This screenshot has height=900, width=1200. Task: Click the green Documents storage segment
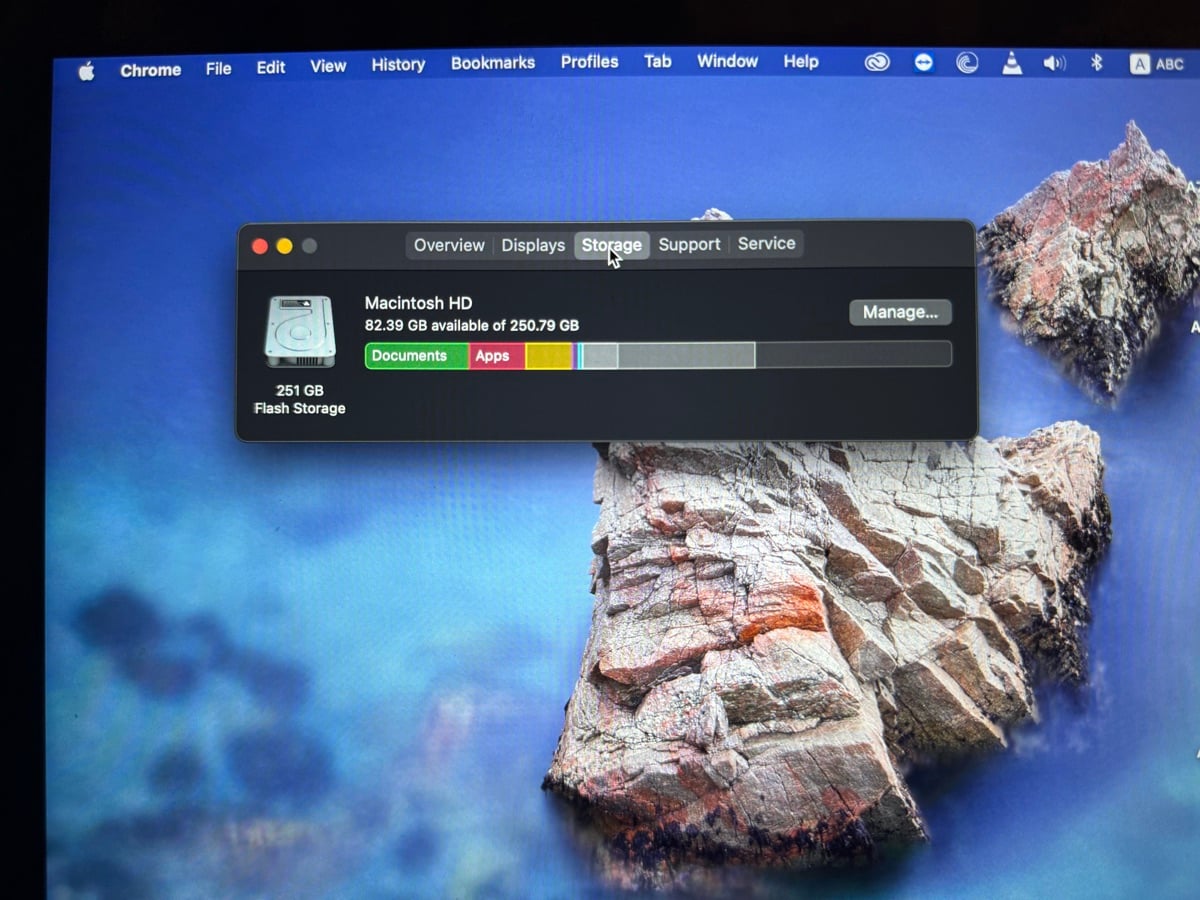[417, 356]
